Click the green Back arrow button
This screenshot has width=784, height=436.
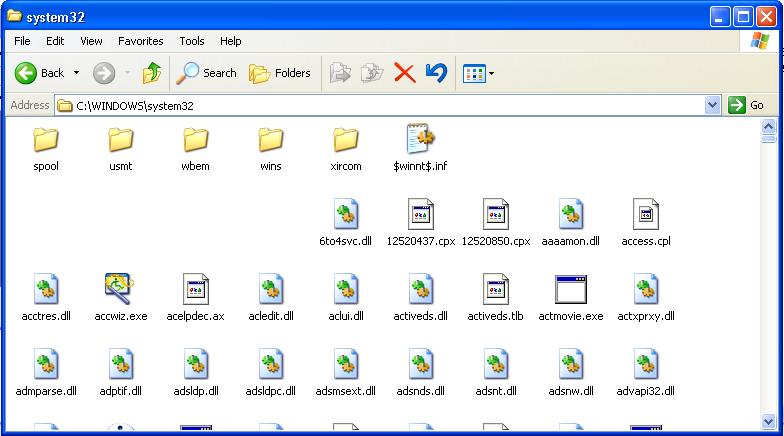pyautogui.click(x=25, y=74)
